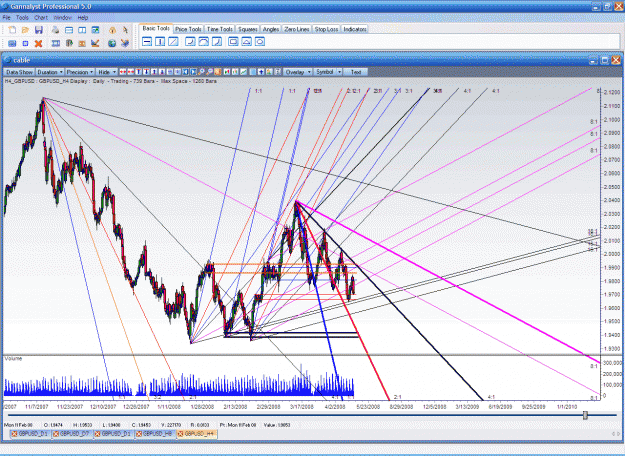Click the padlock icon in the main toolbar

pyautogui.click(x=112, y=30)
